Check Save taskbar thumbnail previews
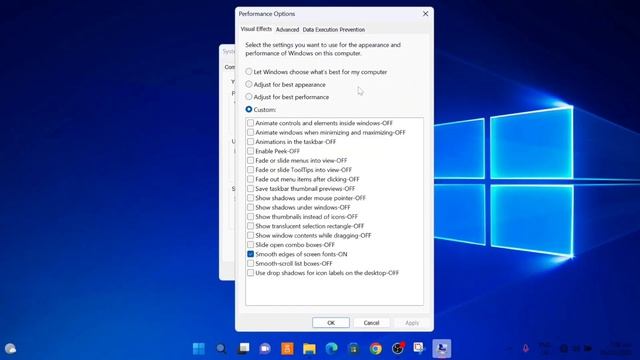Screen dimensions: 640x360 pos(251,189)
